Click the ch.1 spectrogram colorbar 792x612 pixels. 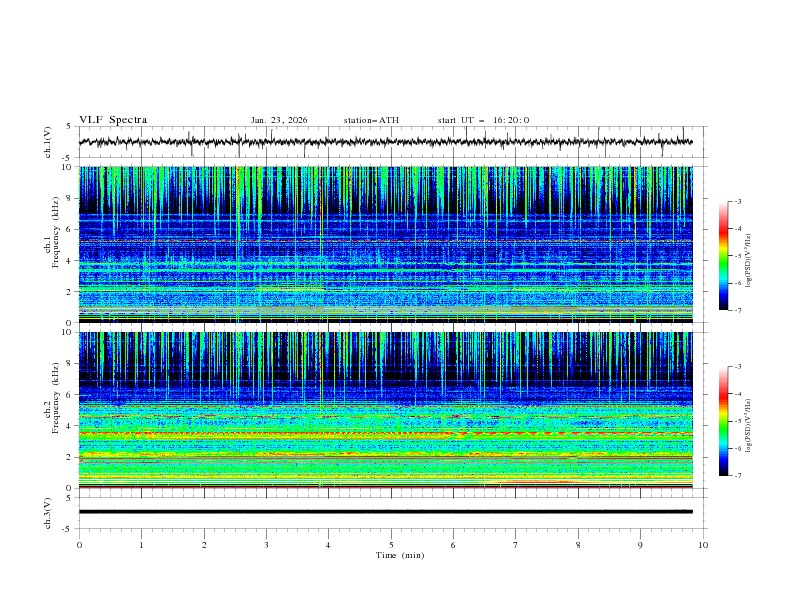pos(723,255)
